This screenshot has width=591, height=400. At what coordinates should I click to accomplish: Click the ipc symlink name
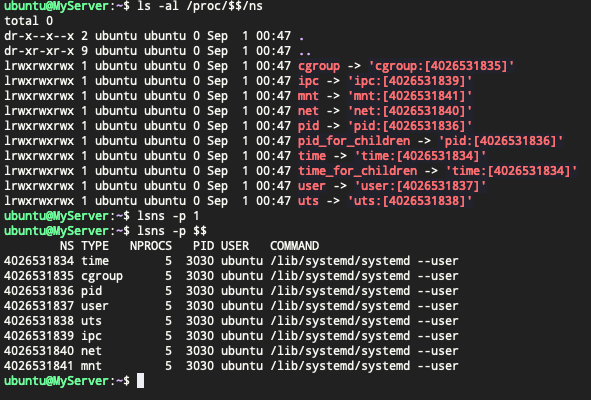[x=308, y=81]
